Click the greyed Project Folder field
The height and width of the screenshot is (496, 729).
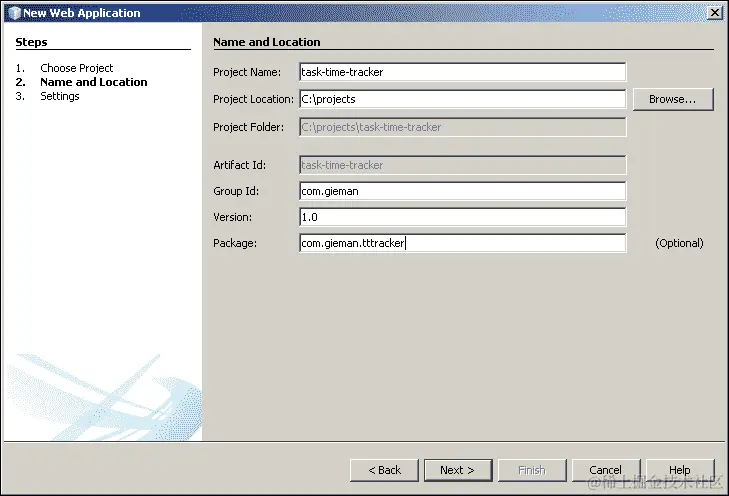pyautogui.click(x=463, y=127)
